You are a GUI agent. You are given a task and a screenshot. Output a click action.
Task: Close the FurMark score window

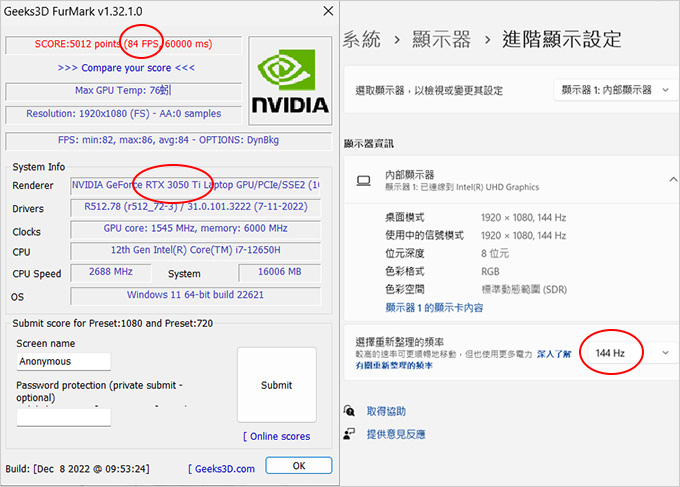[328, 11]
